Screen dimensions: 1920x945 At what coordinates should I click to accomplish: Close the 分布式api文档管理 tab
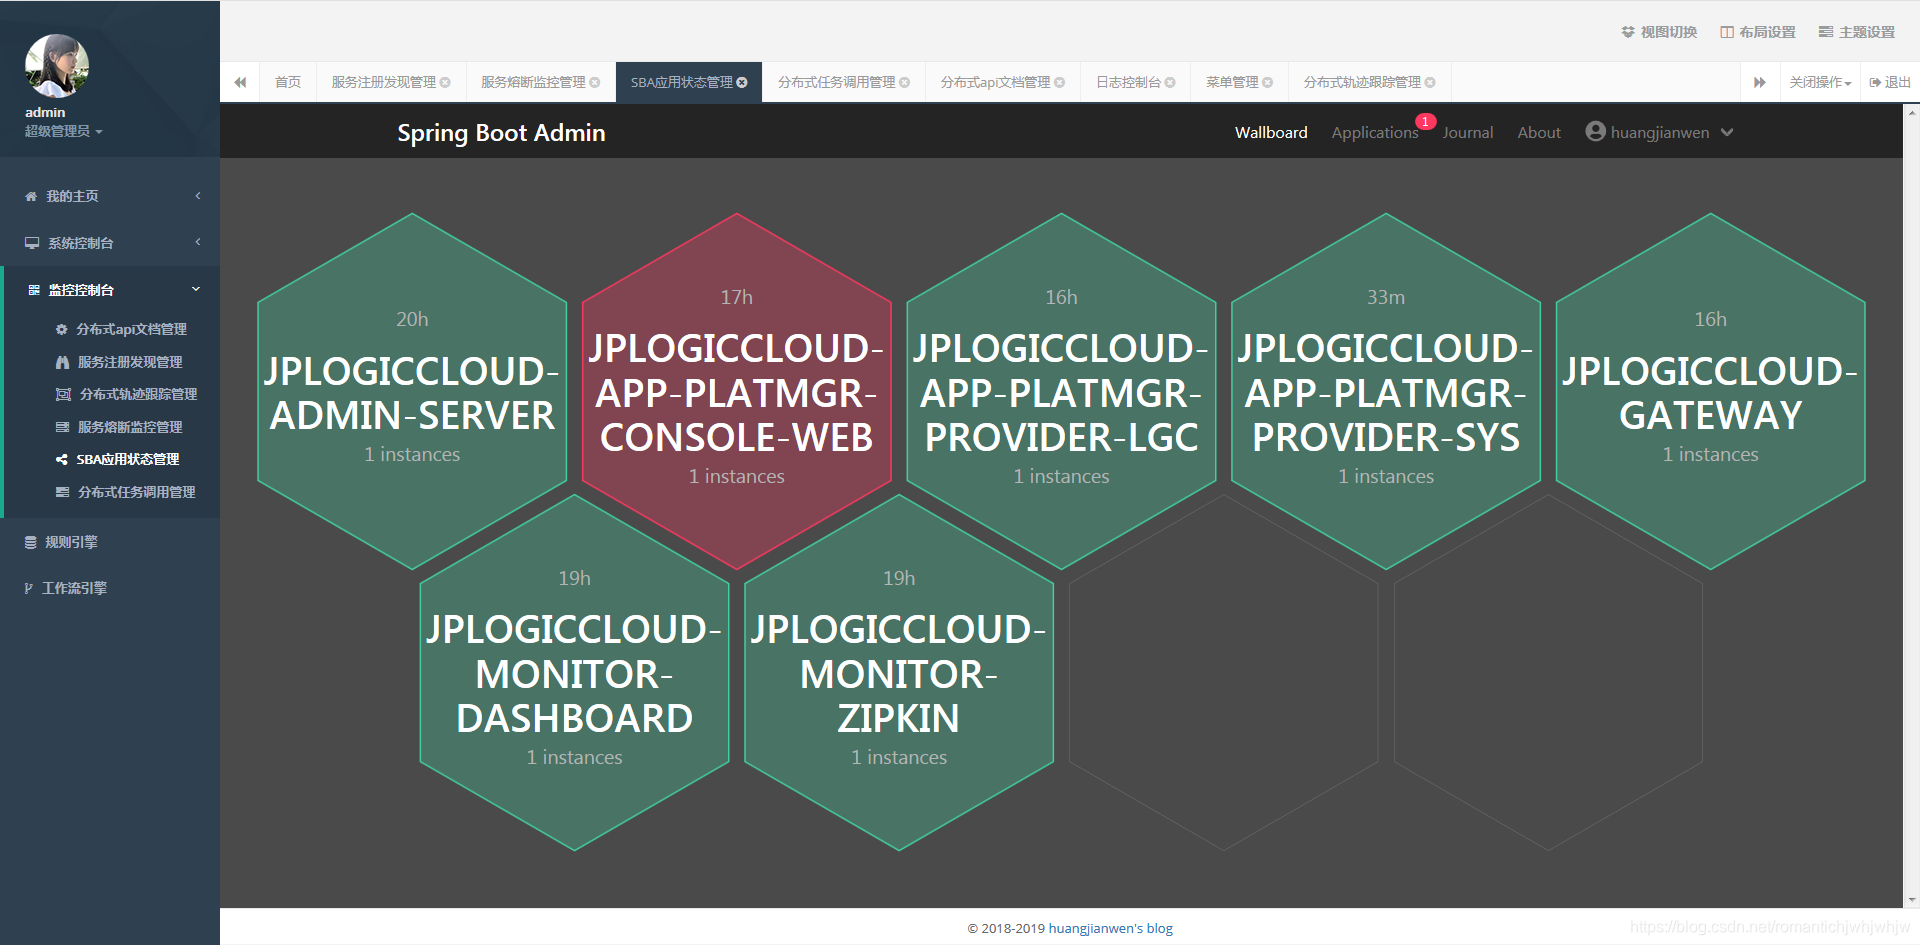[x=1060, y=82]
